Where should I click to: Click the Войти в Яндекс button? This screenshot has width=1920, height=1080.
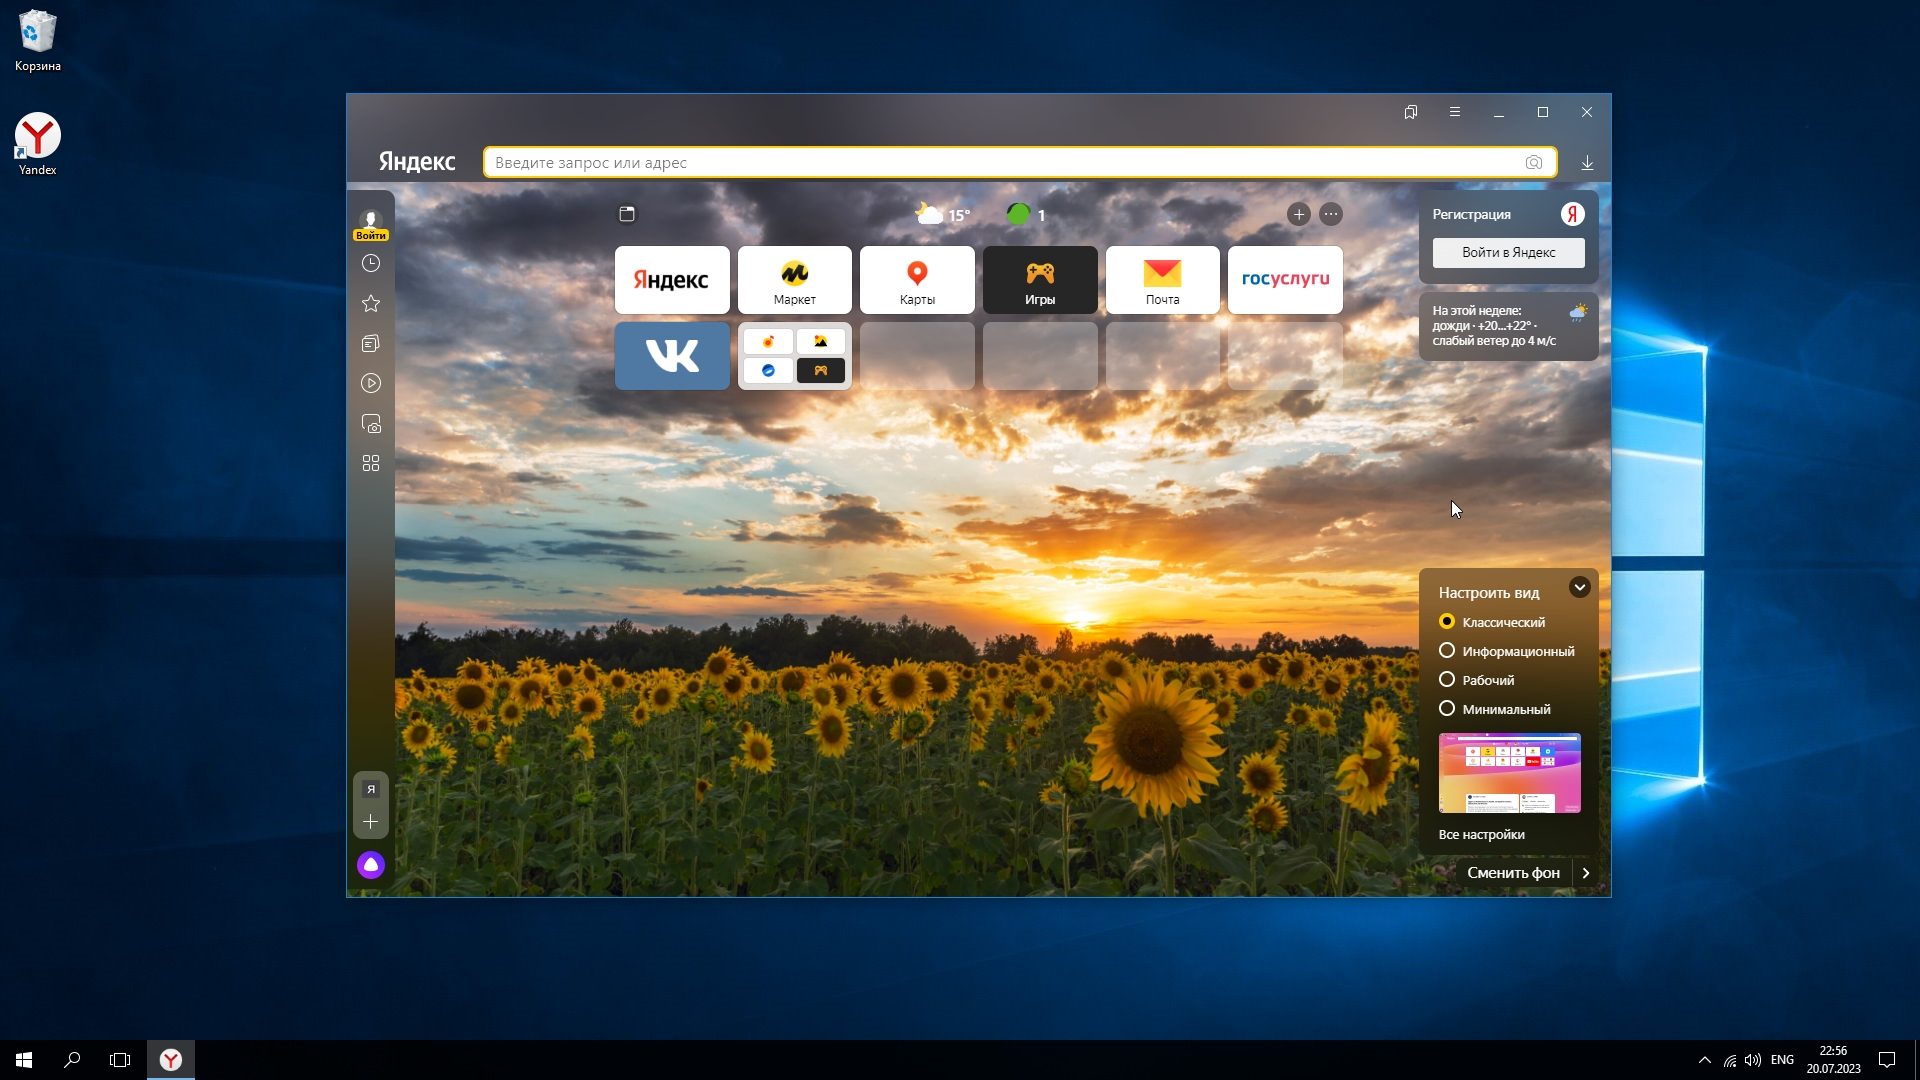1508,252
